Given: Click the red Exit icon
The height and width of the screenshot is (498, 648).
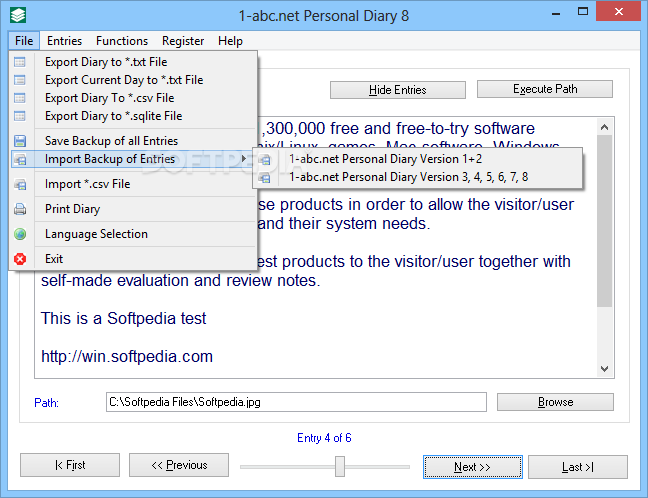Looking at the screenshot, I should 20,259.
